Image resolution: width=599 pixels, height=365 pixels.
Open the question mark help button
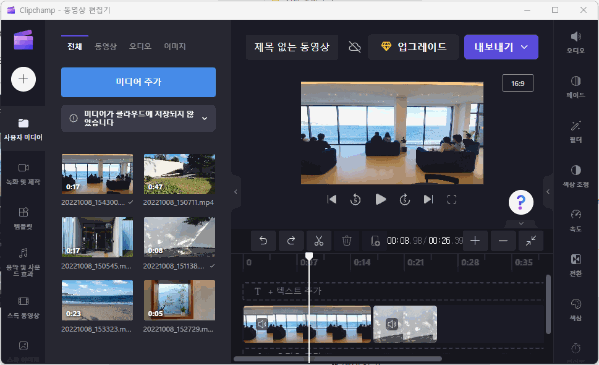coord(521,202)
